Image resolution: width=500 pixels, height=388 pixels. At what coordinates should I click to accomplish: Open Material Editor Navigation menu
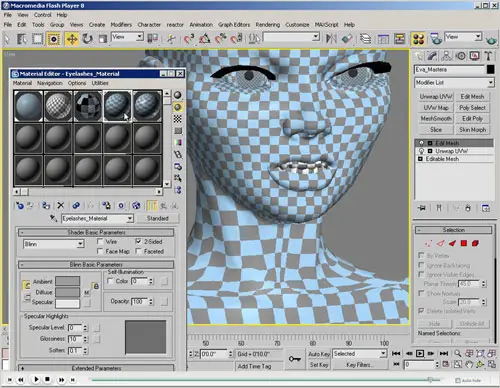pos(50,83)
